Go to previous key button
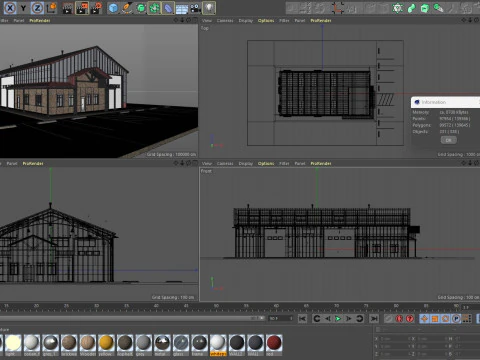Viewport: 480px width, 360px height. click(x=317, y=319)
